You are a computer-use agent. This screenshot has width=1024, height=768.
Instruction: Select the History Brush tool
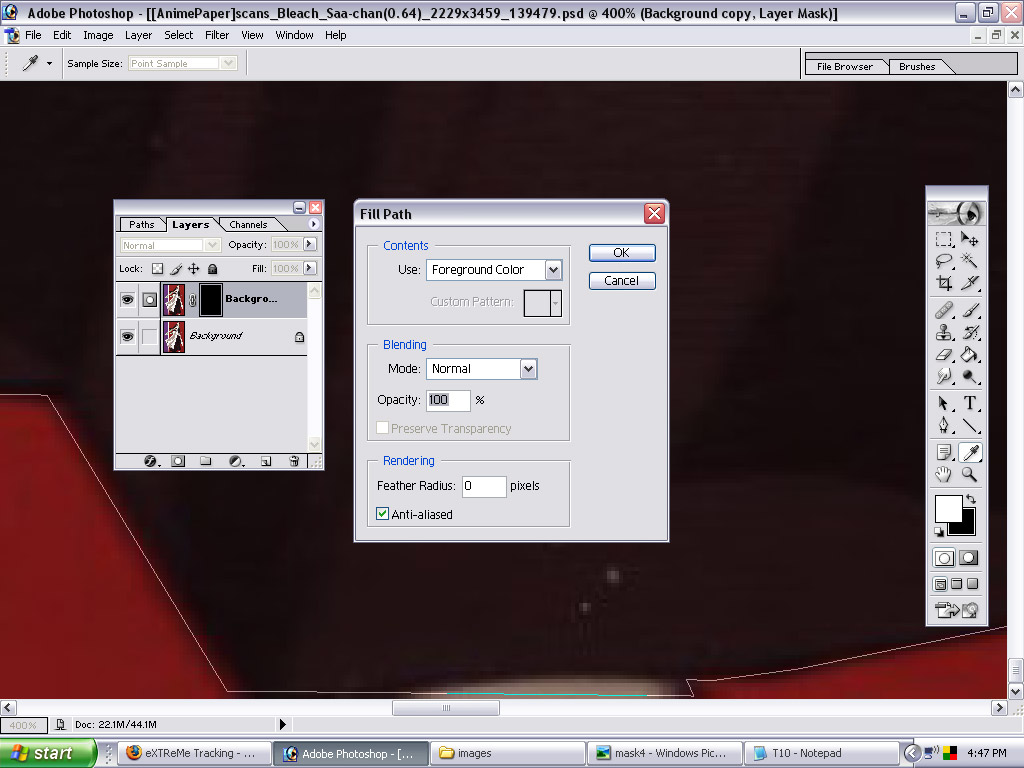pos(970,332)
